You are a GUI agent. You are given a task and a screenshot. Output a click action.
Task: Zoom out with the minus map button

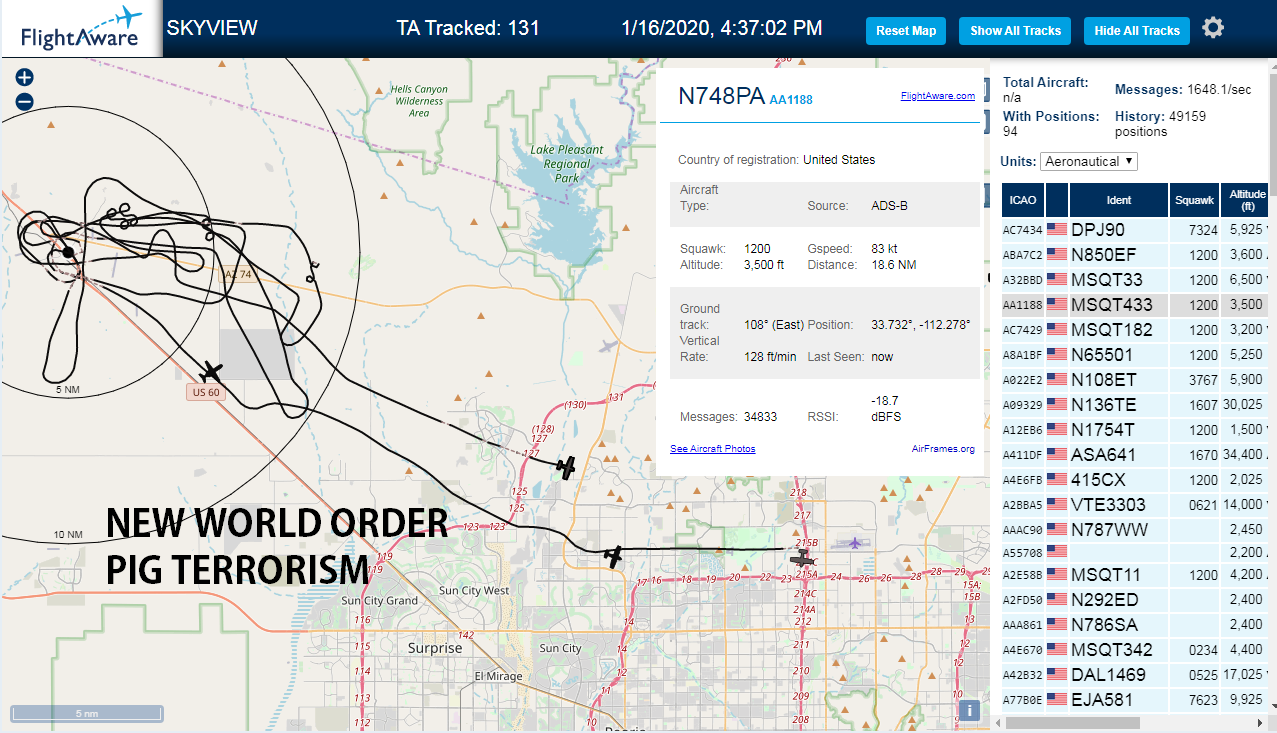click(x=25, y=101)
